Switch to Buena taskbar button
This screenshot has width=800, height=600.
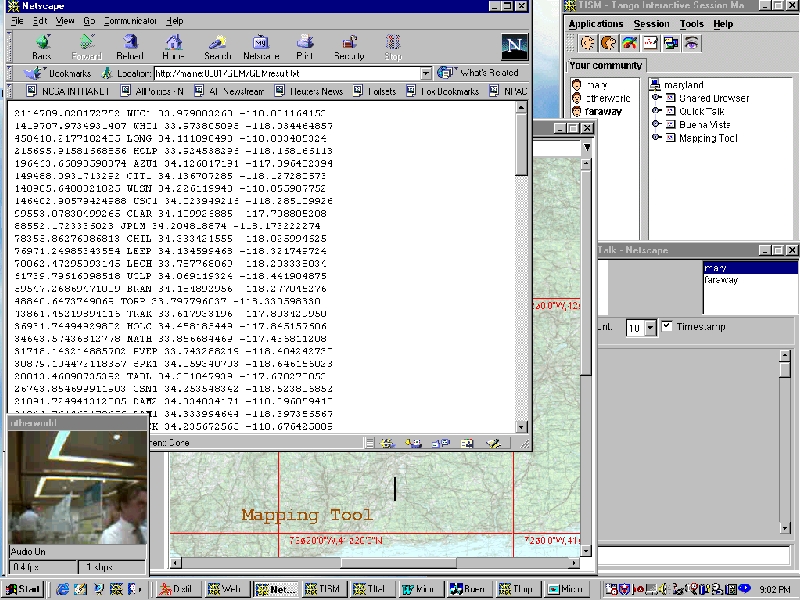(x=468, y=589)
